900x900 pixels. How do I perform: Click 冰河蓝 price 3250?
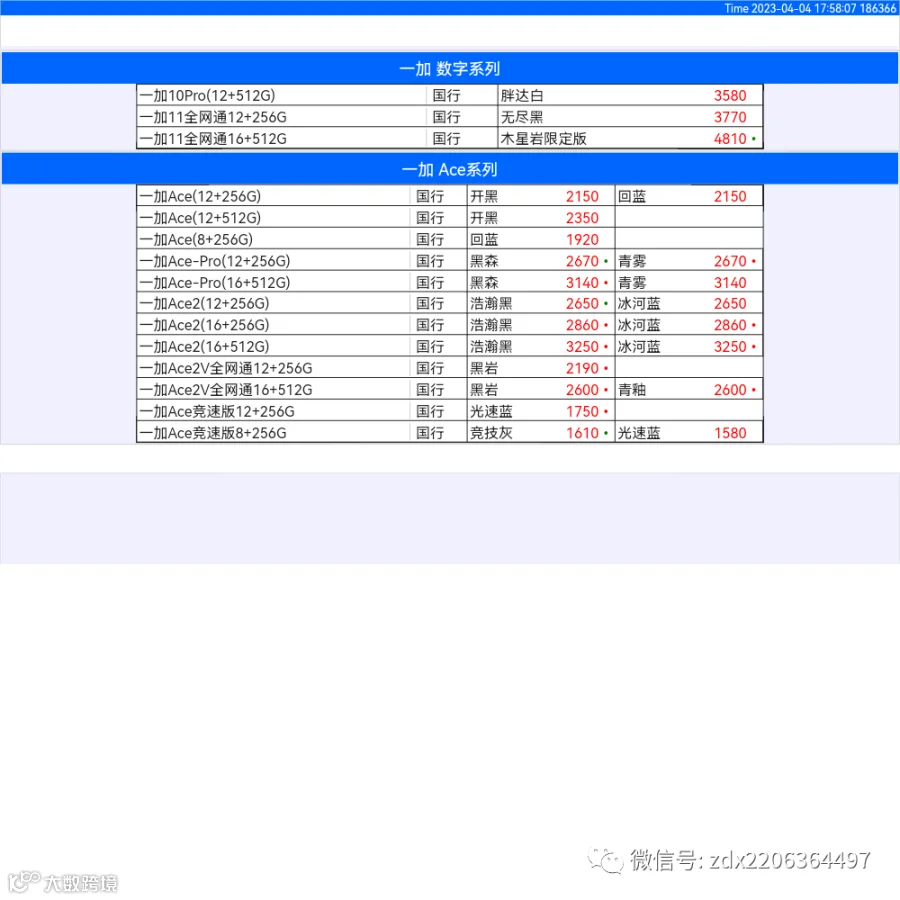[x=730, y=347]
